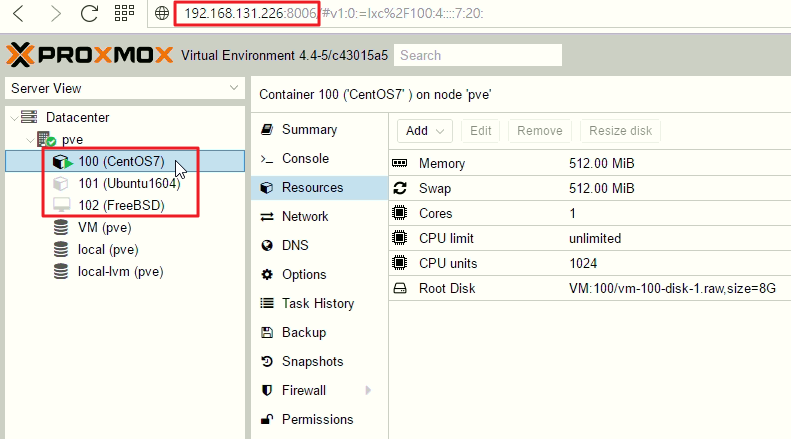Select the Root Disk vm-100-disk-1.raw value
The height and width of the screenshot is (439, 791).
coord(672,288)
